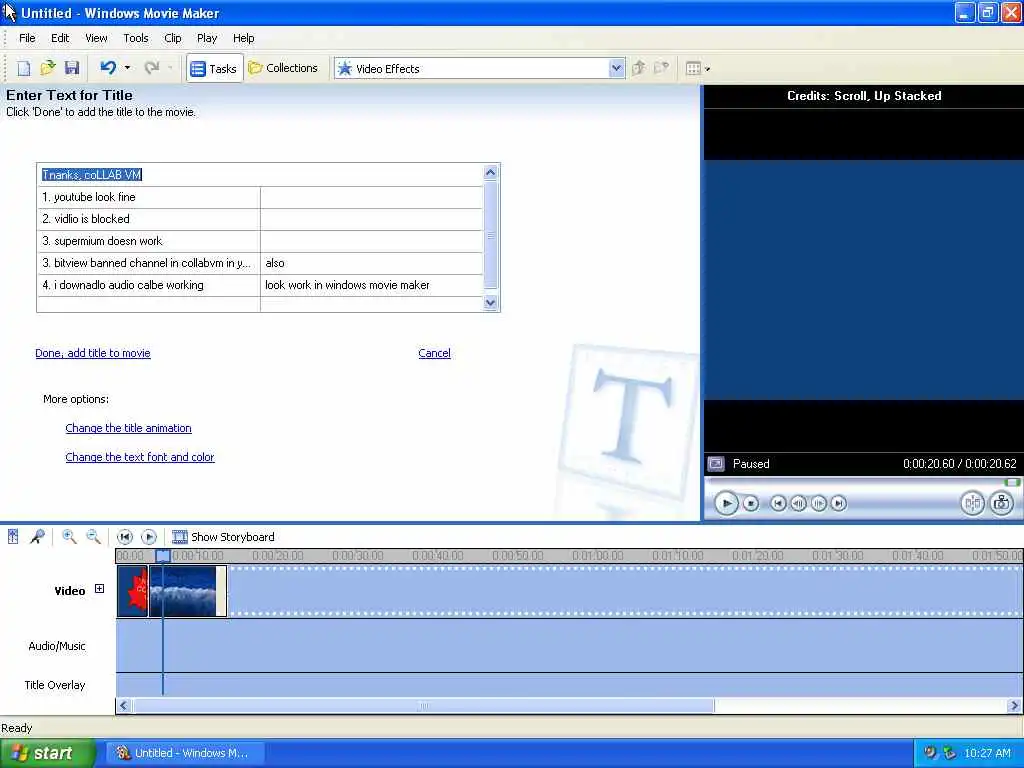Save the project with the floppy disk icon
Screen dimensions: 1024x768
tap(72, 68)
